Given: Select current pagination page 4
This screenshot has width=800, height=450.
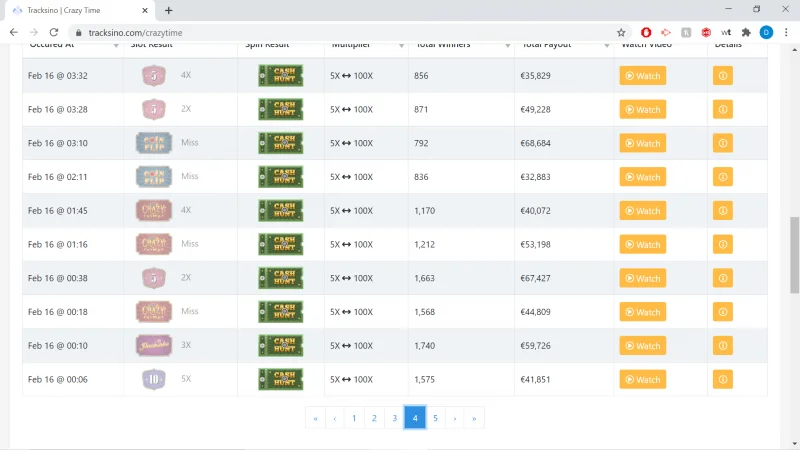Looking at the screenshot, I should coord(415,418).
